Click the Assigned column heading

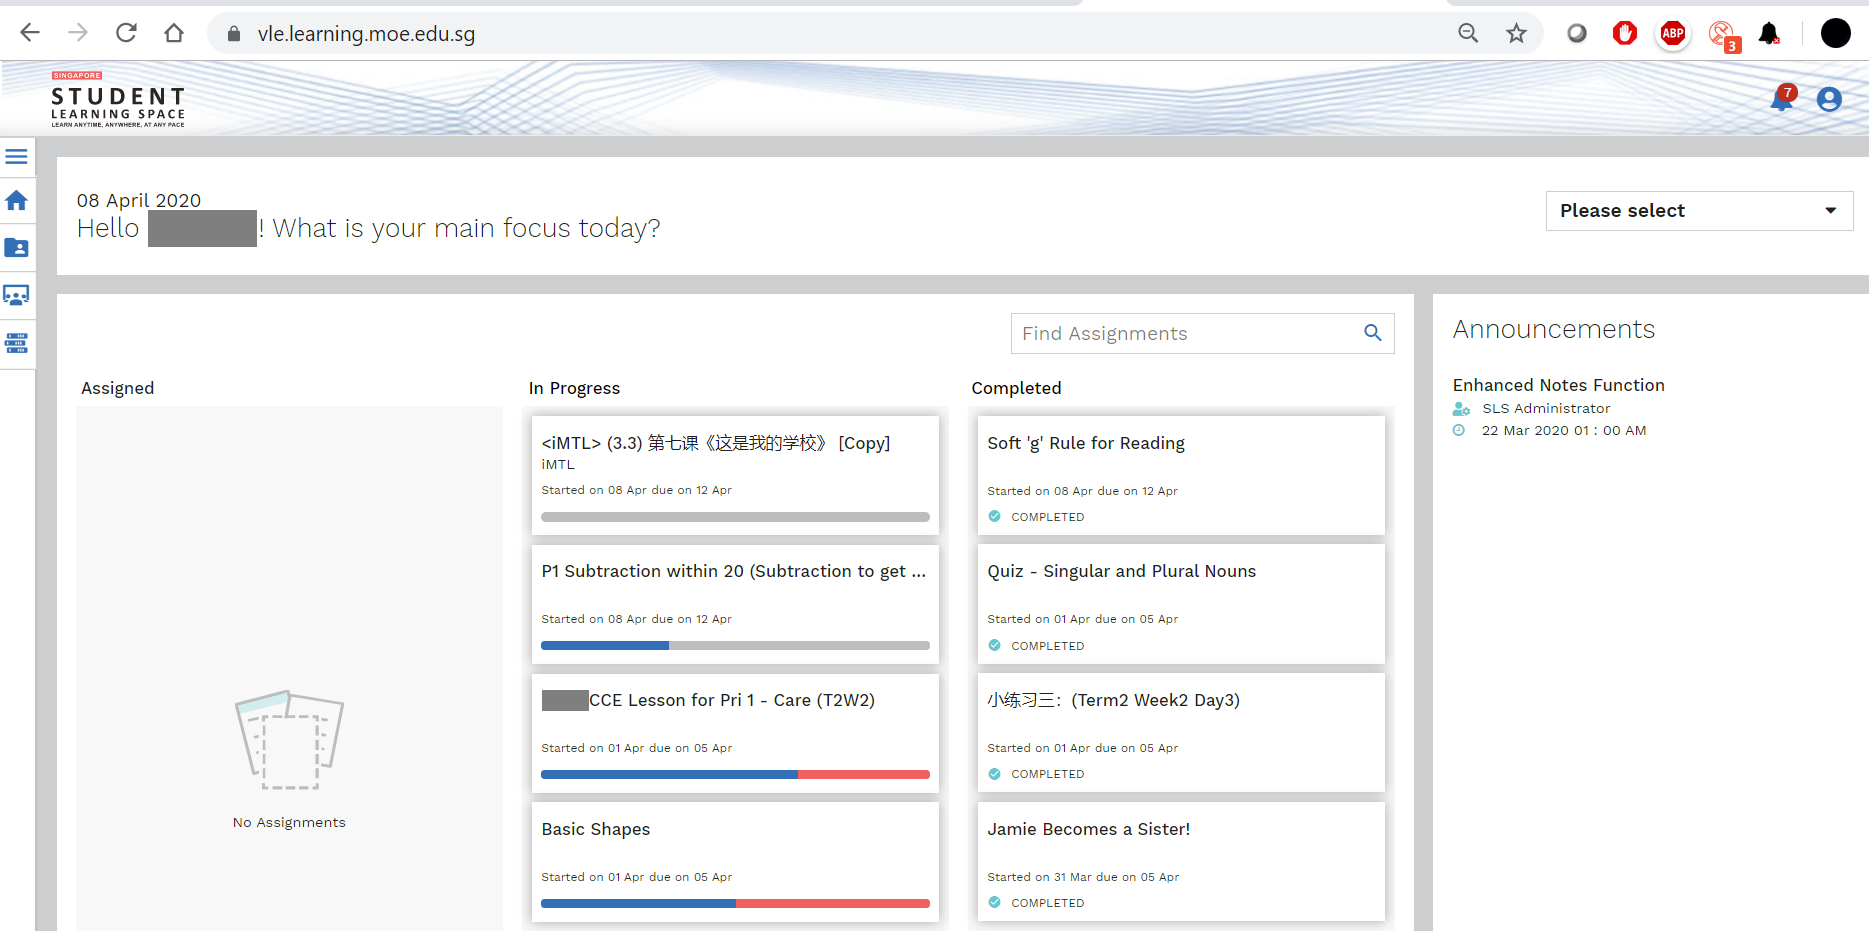point(118,388)
